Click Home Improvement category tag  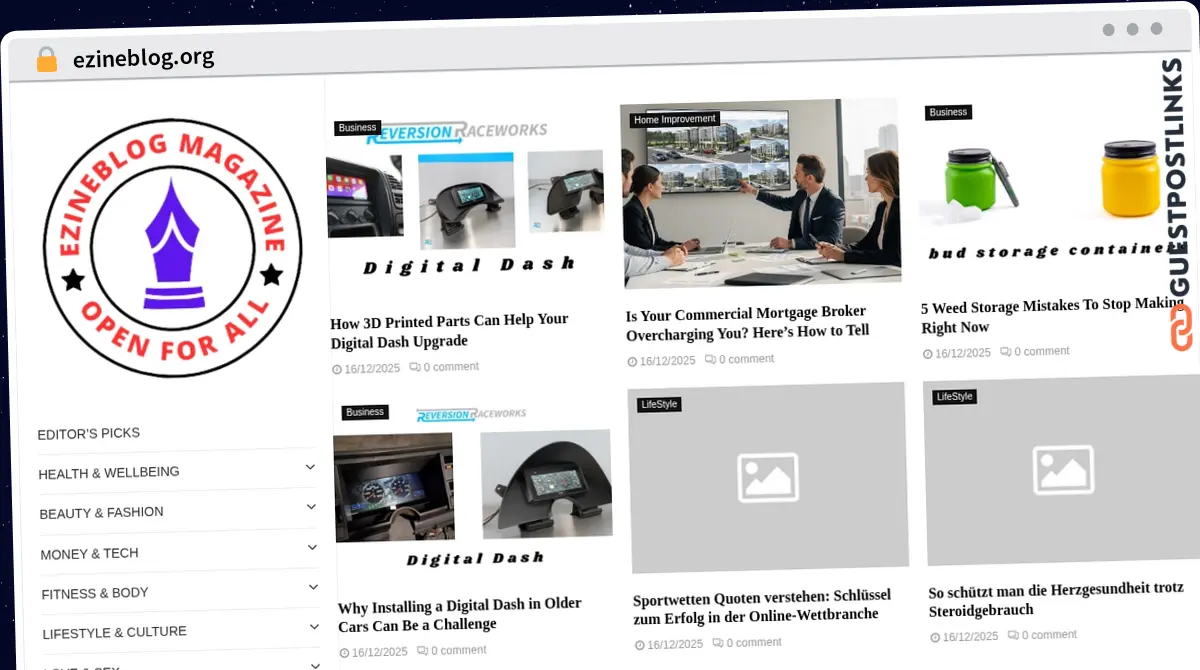675,119
